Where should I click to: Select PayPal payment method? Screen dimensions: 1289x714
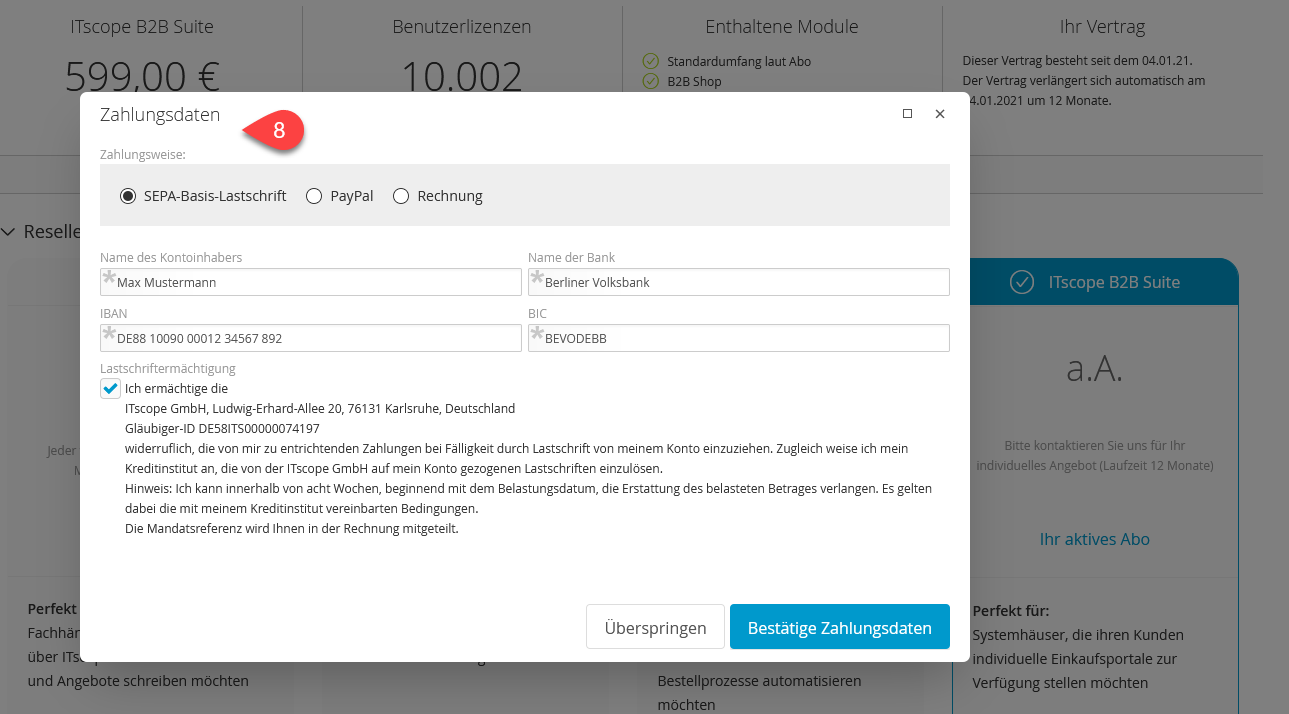tap(314, 196)
